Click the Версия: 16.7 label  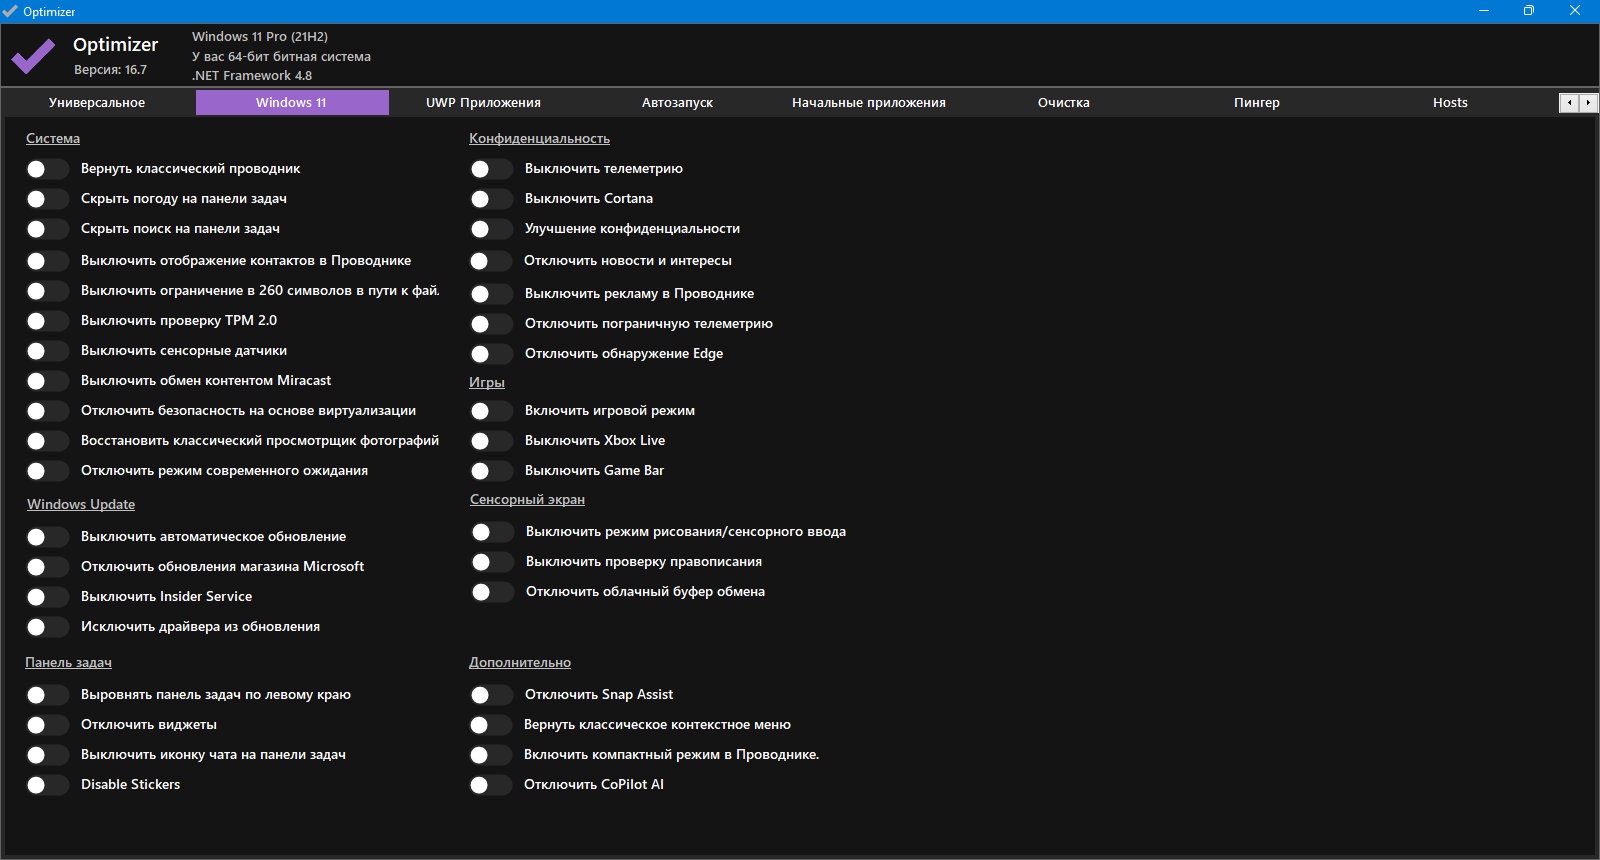110,70
